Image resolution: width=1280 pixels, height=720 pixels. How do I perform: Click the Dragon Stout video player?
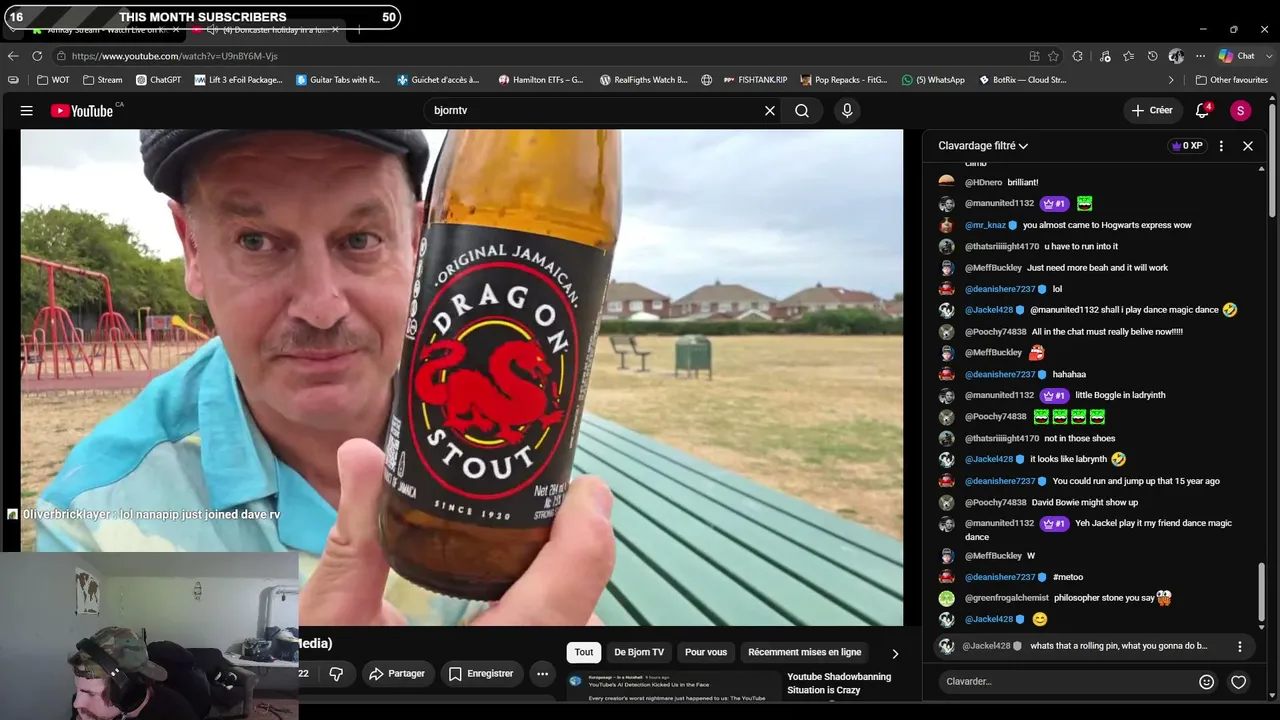[x=462, y=377]
